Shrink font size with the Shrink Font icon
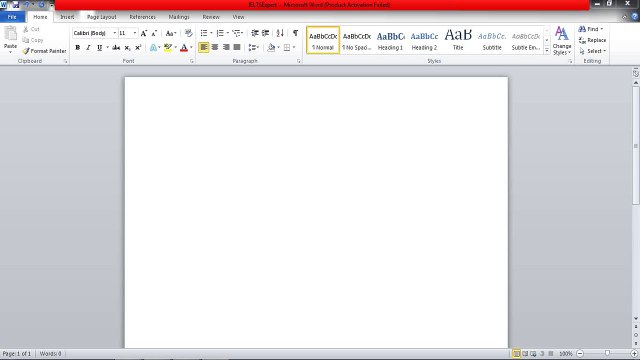 pos(154,33)
